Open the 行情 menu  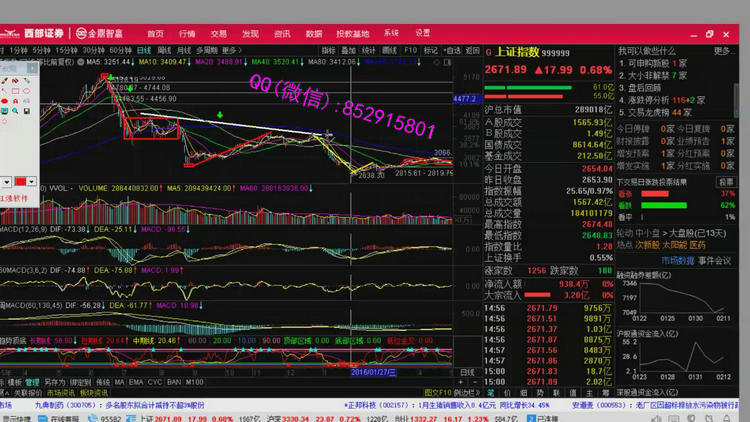[x=186, y=33]
